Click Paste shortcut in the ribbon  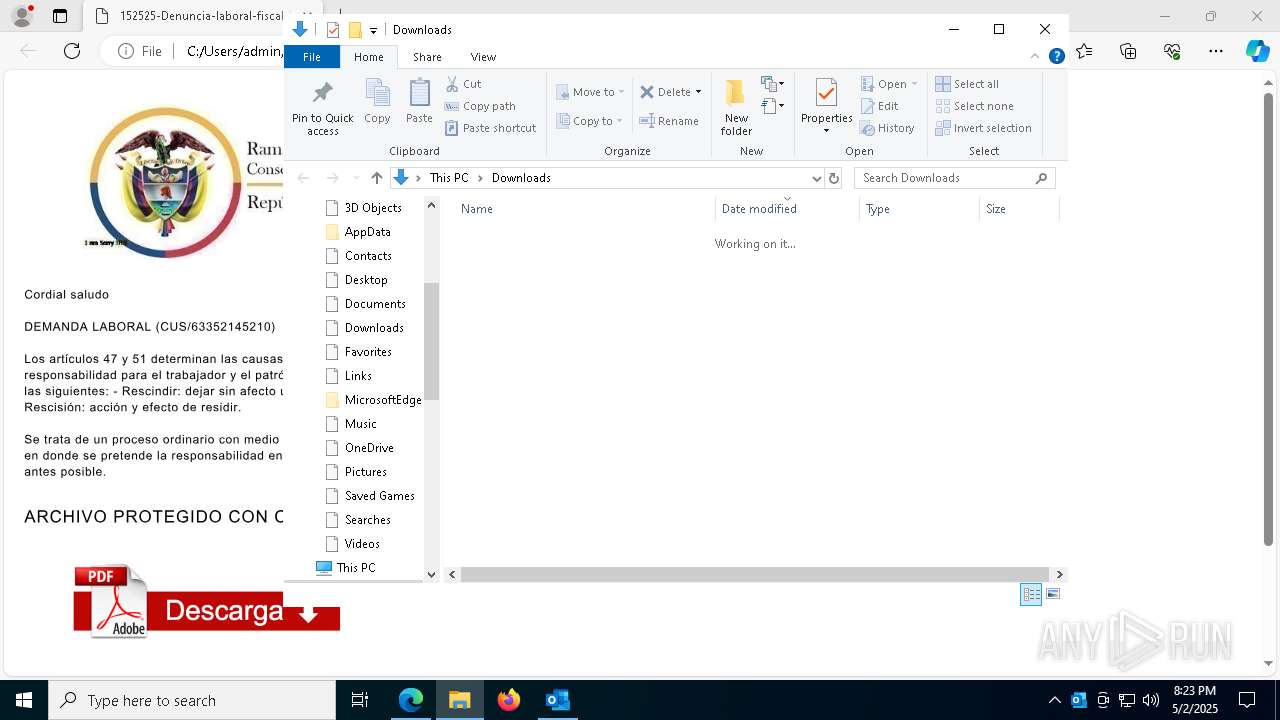490,128
